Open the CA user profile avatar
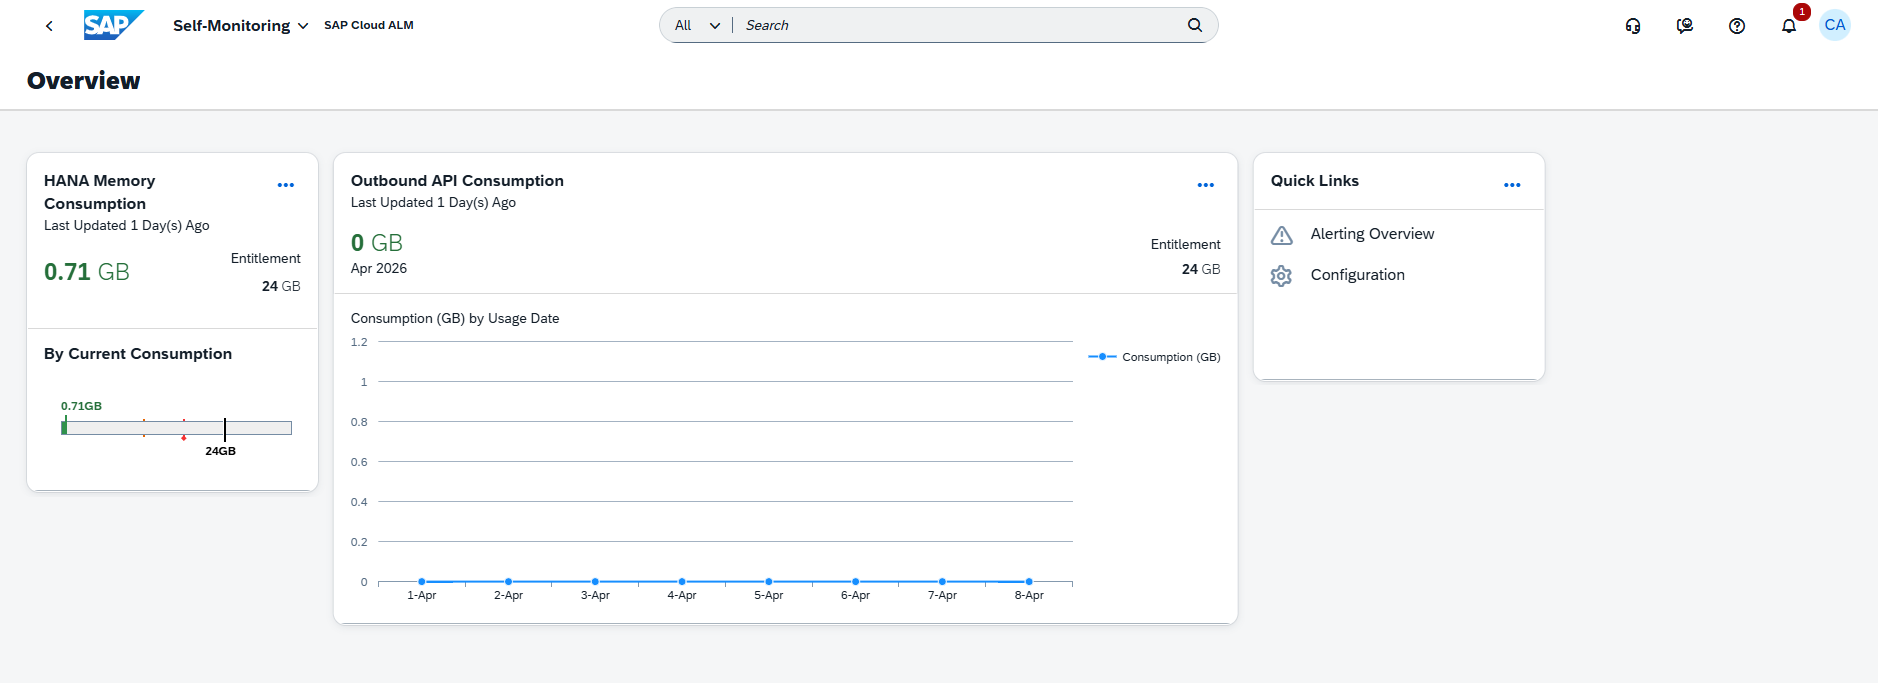Screen dimensions: 1878x683 pyautogui.click(x=1835, y=25)
